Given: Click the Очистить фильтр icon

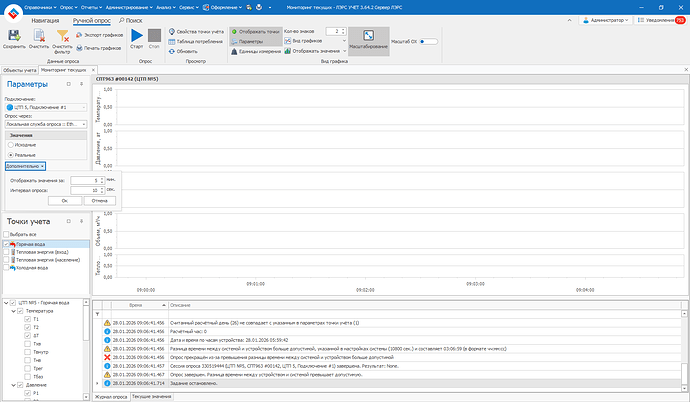Looking at the screenshot, I should 62,38.
